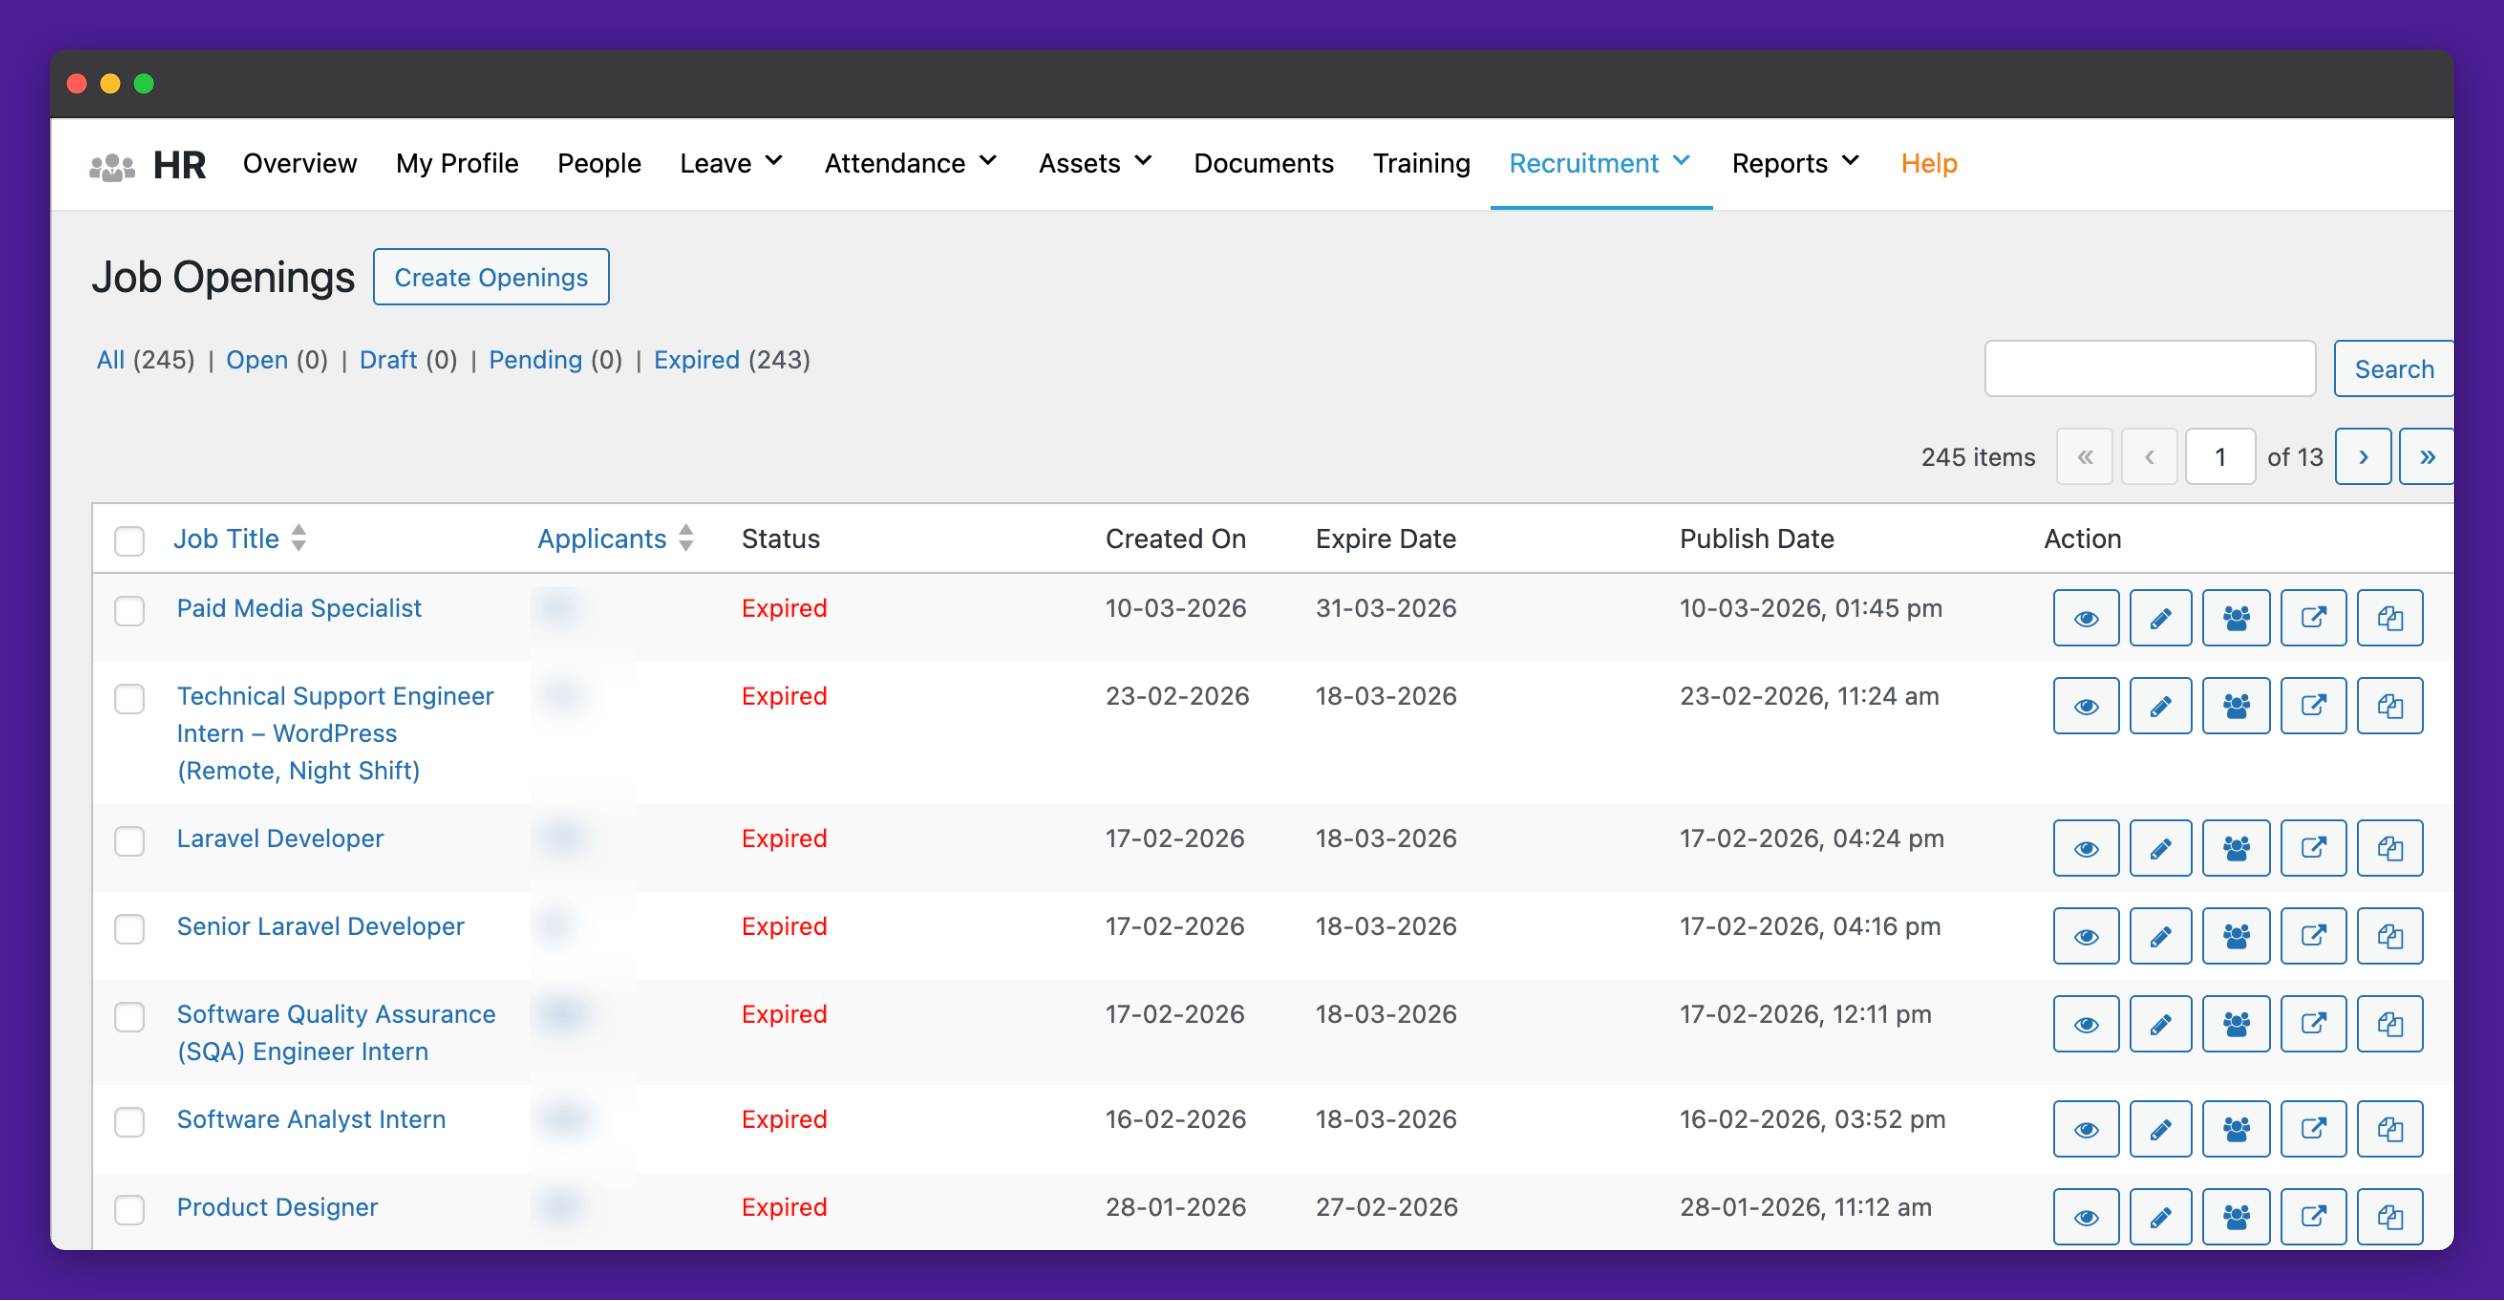This screenshot has height=1301, width=2504.
Task: Click the pencil edit icon for Laravel Developer
Action: click(2160, 848)
